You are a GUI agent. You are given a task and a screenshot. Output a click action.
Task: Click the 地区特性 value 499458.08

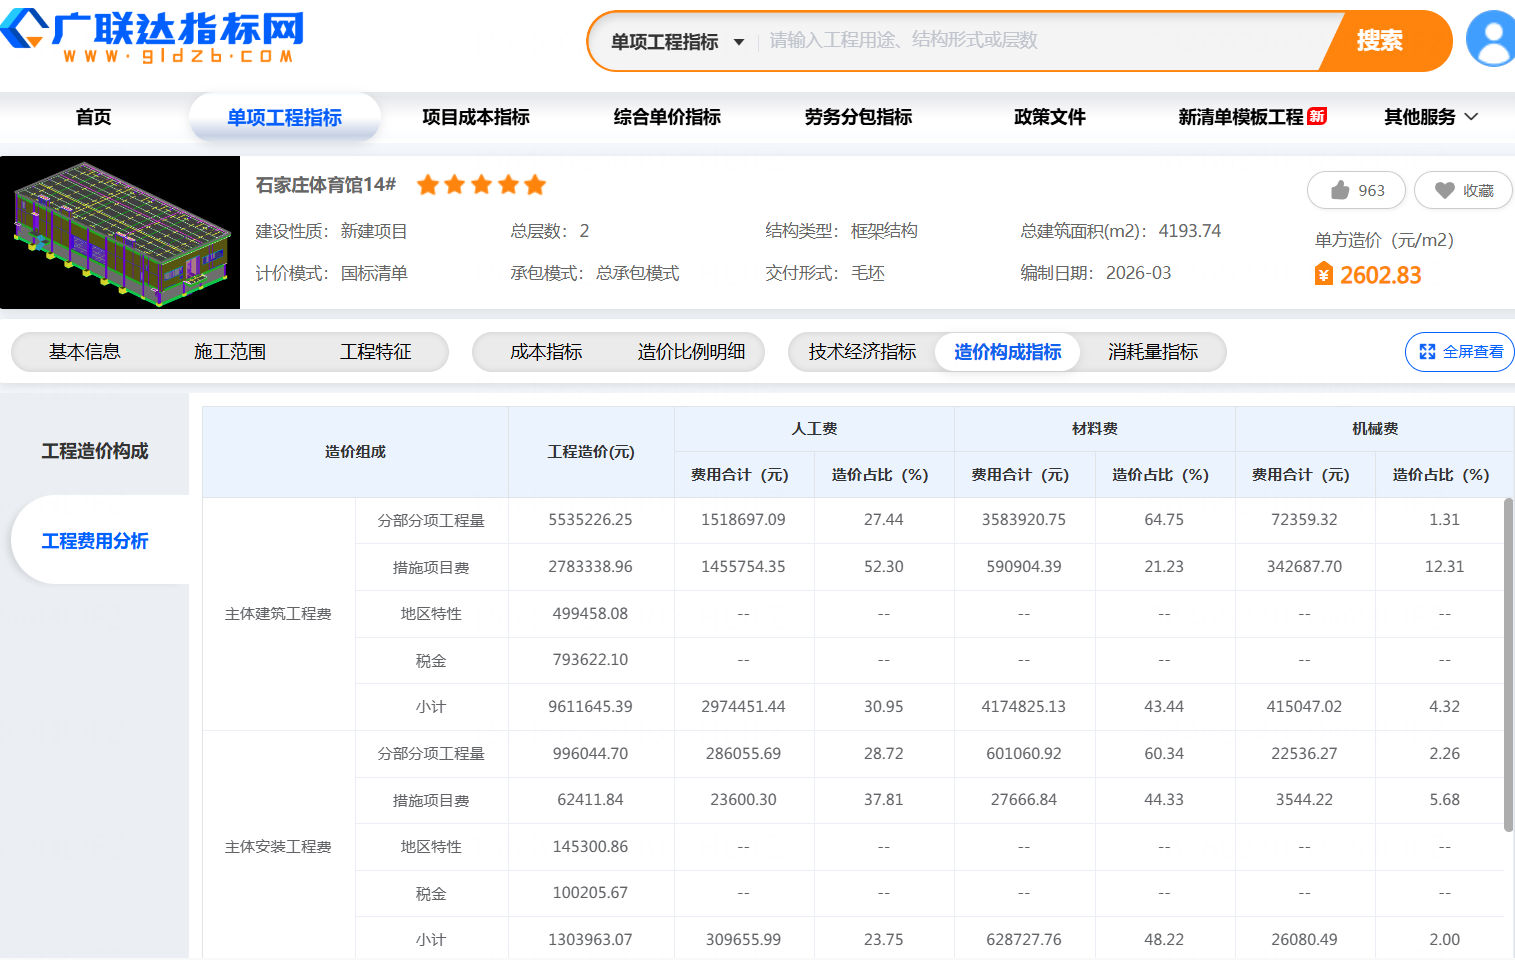591,614
